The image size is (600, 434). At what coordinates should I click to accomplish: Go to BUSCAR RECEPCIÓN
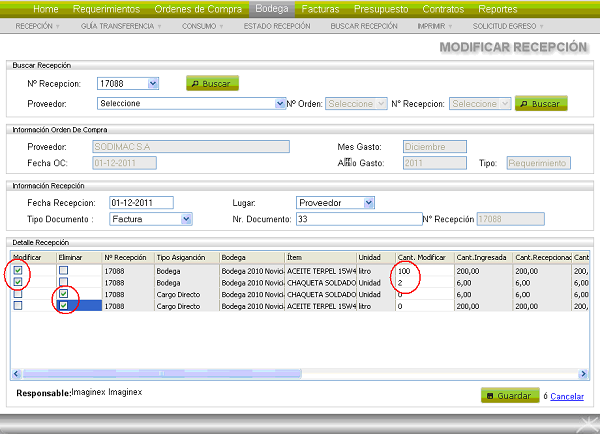point(364,26)
